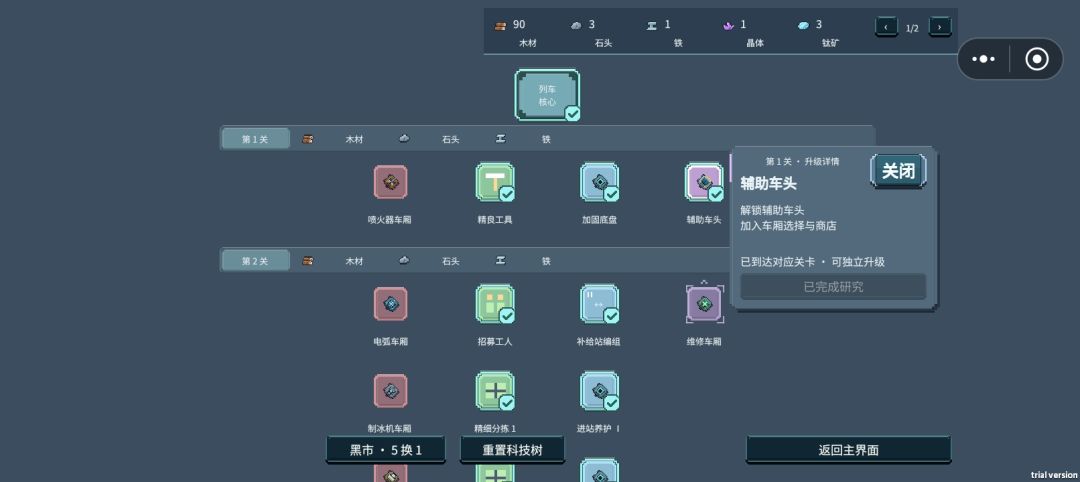The height and width of the screenshot is (482, 1080).
Task: Open the 精细分拣 1 upgrade node
Action: 495,391
